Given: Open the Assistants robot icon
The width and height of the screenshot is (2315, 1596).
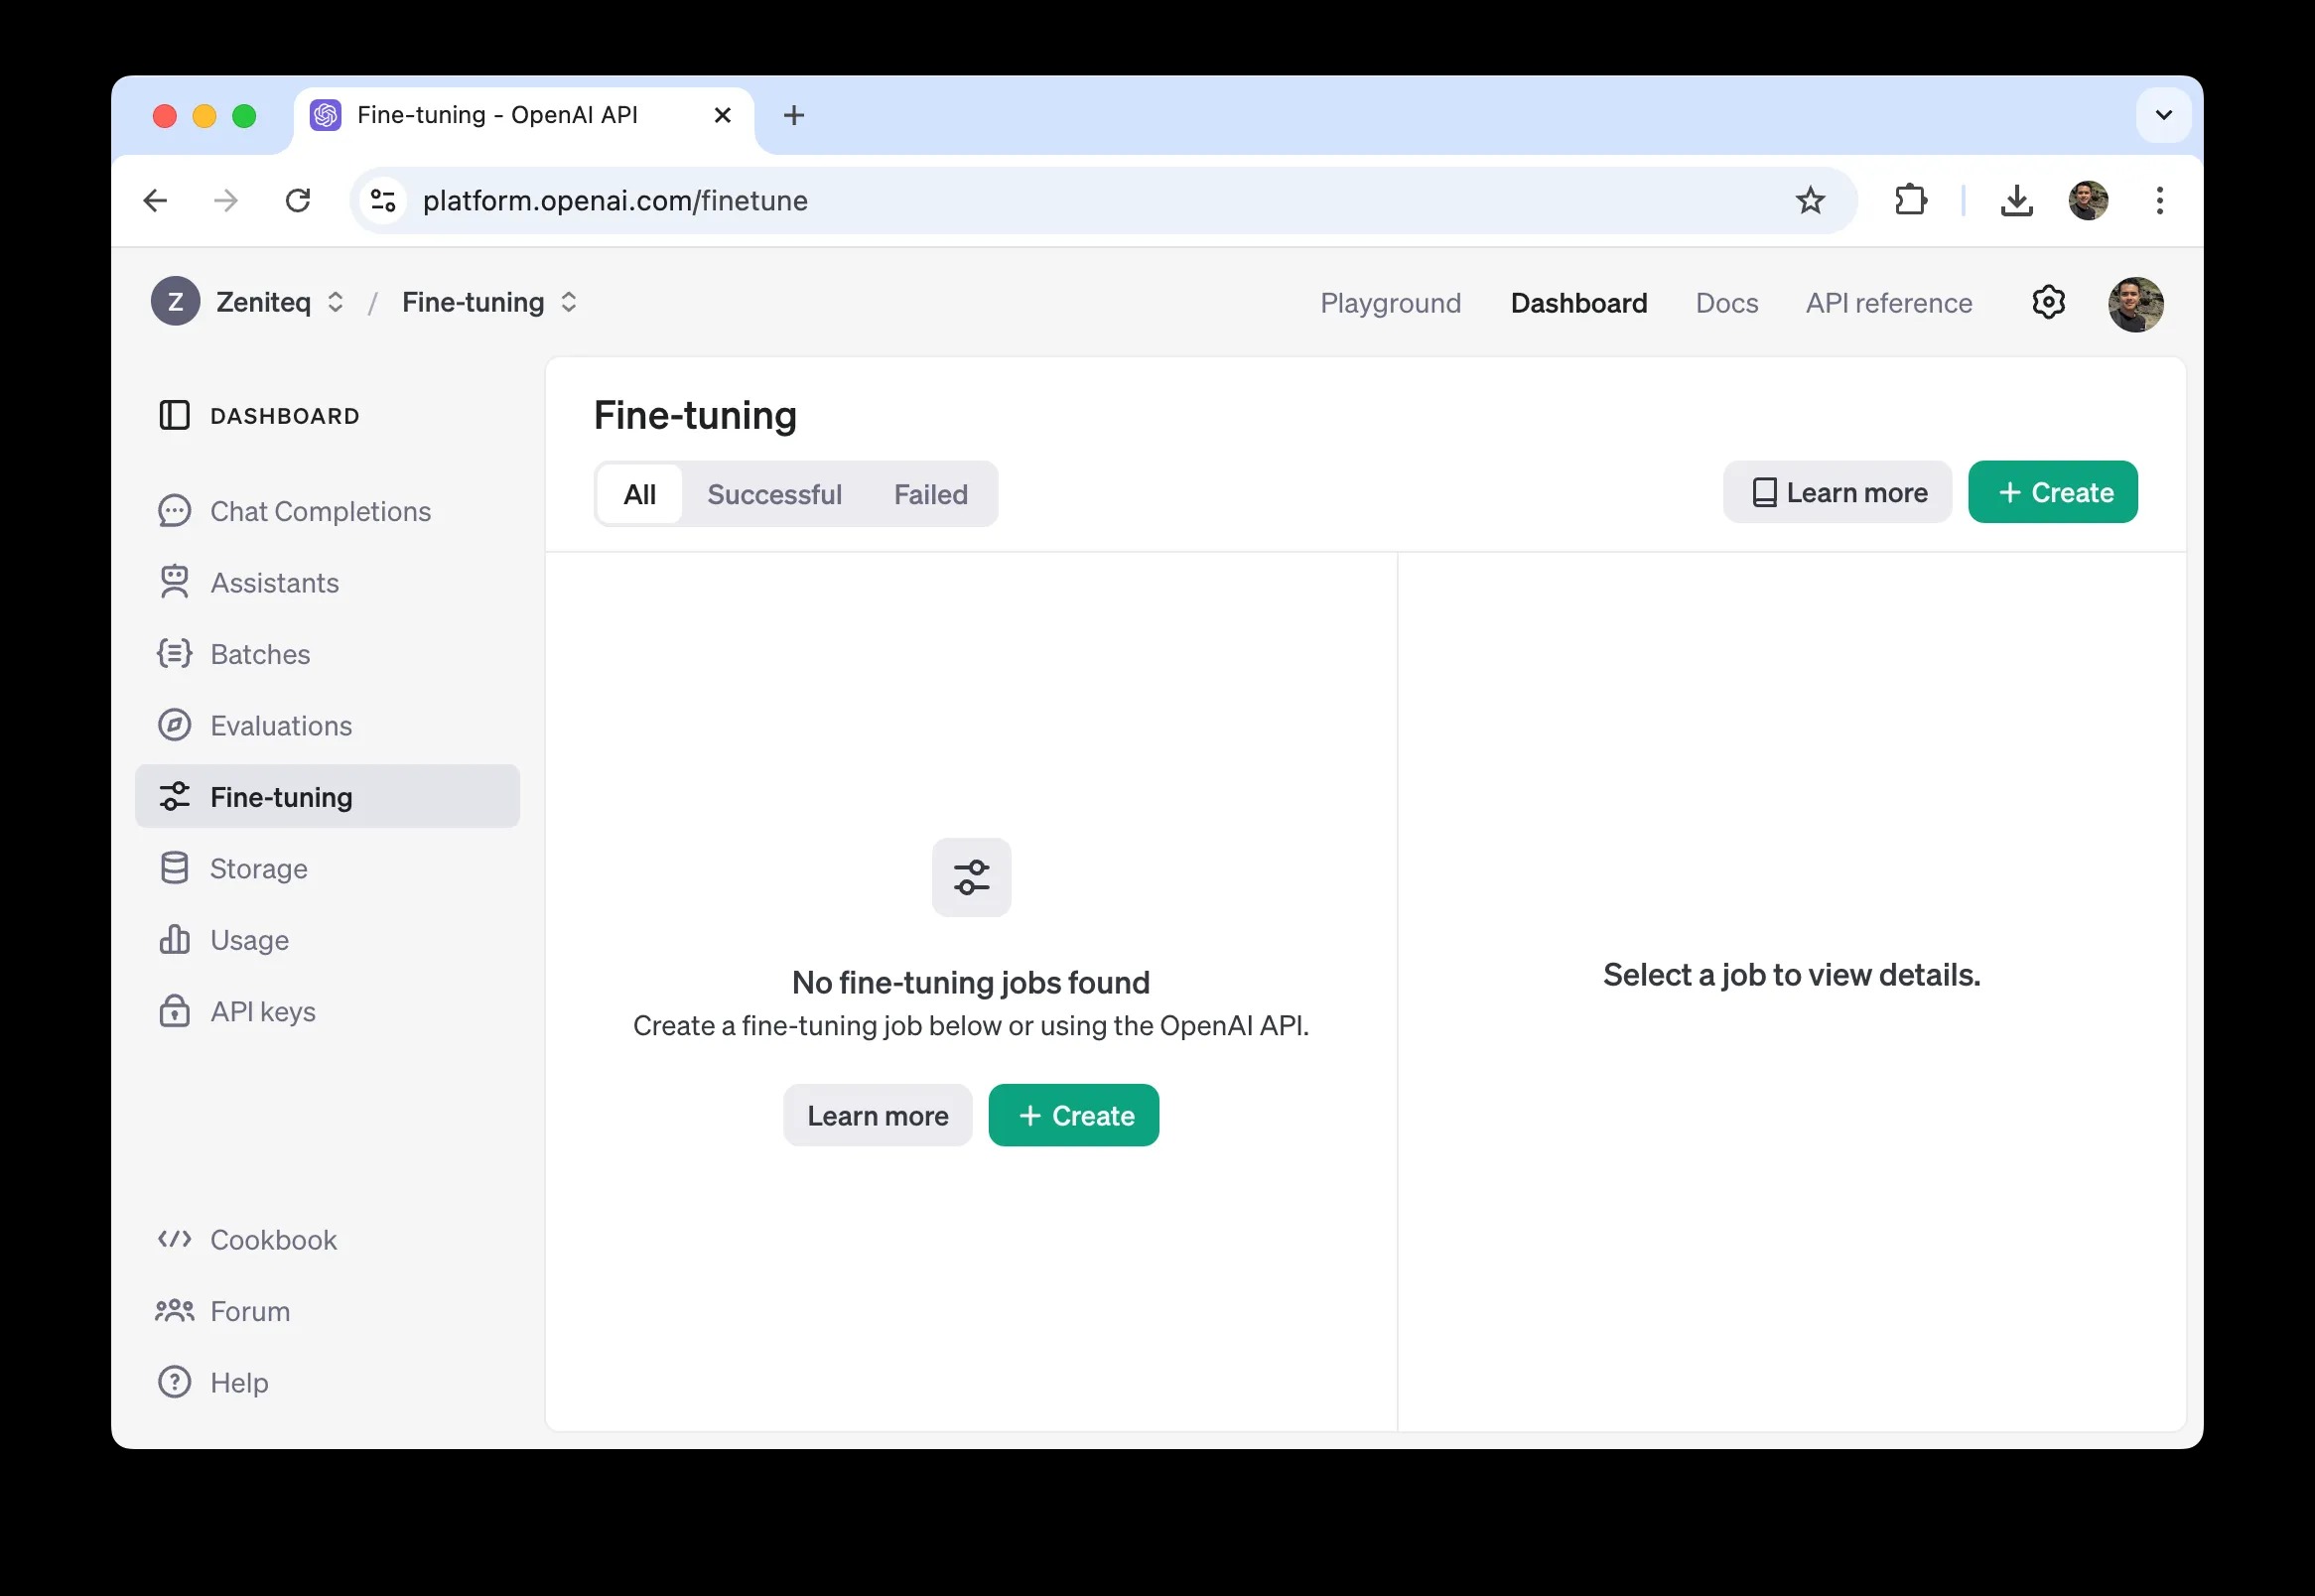Looking at the screenshot, I should click(174, 582).
